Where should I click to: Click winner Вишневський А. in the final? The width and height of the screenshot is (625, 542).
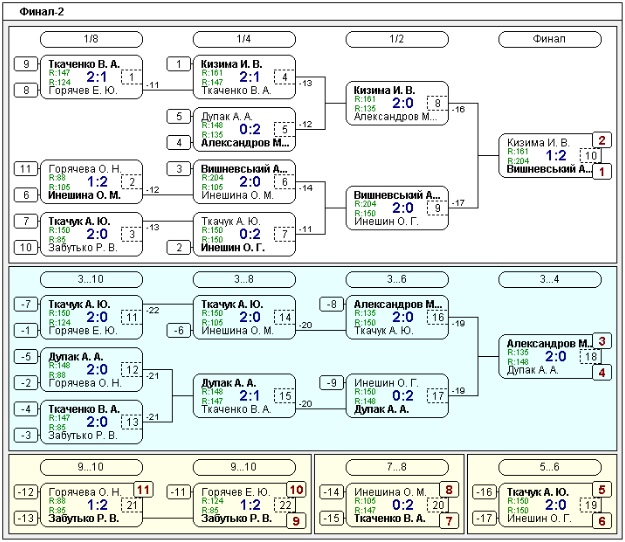point(549,169)
